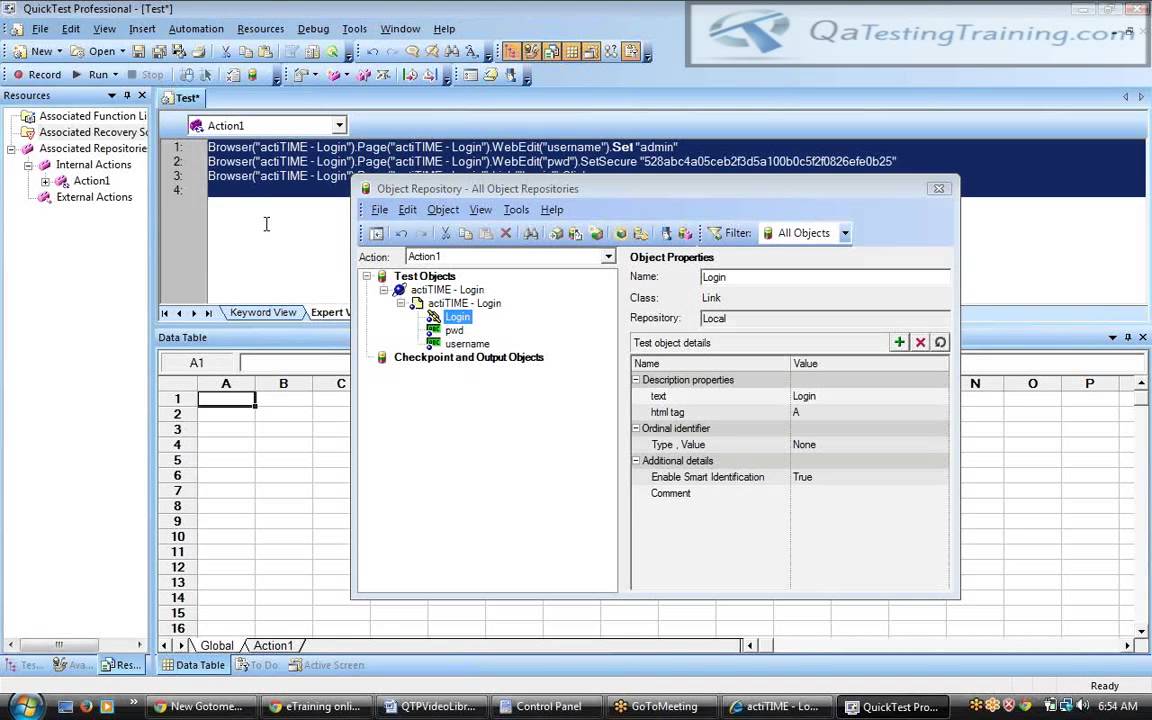Remove property with the red X button
1152x720 pixels.
click(x=920, y=342)
